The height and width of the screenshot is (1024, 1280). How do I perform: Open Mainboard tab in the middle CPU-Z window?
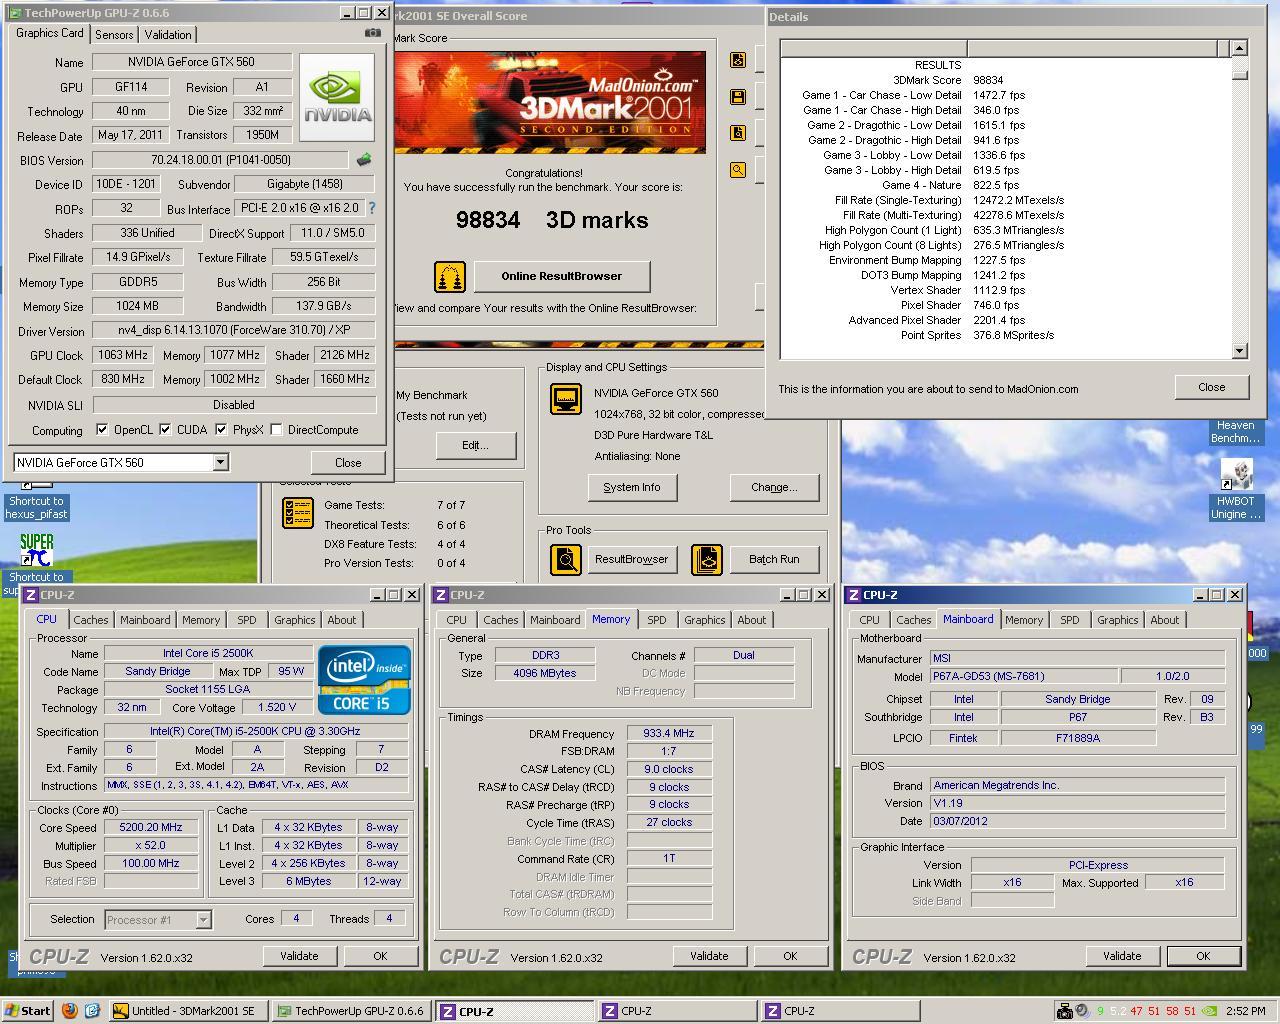555,620
